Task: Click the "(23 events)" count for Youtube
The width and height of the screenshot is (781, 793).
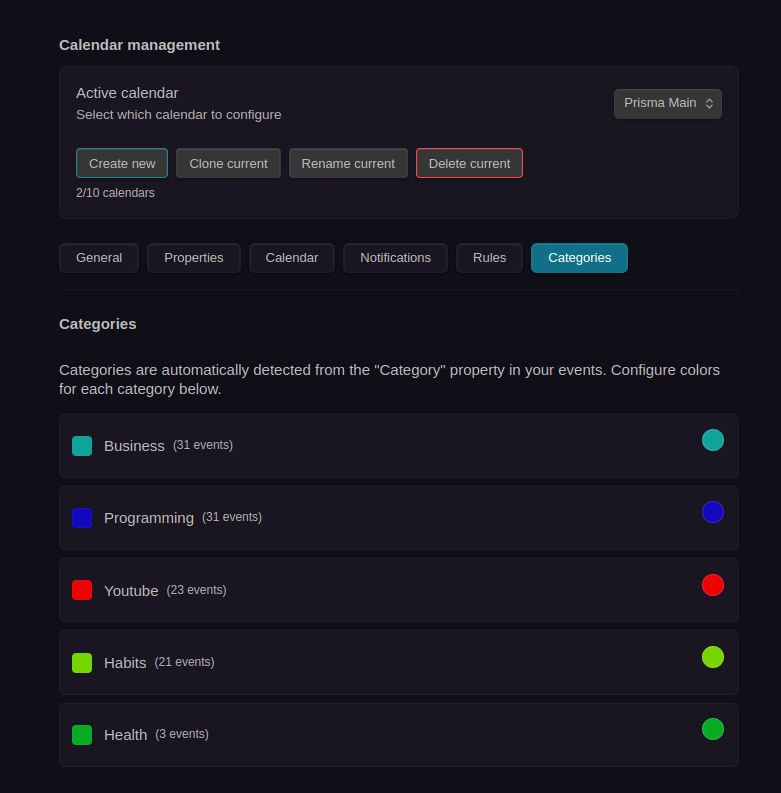Action: (x=196, y=590)
